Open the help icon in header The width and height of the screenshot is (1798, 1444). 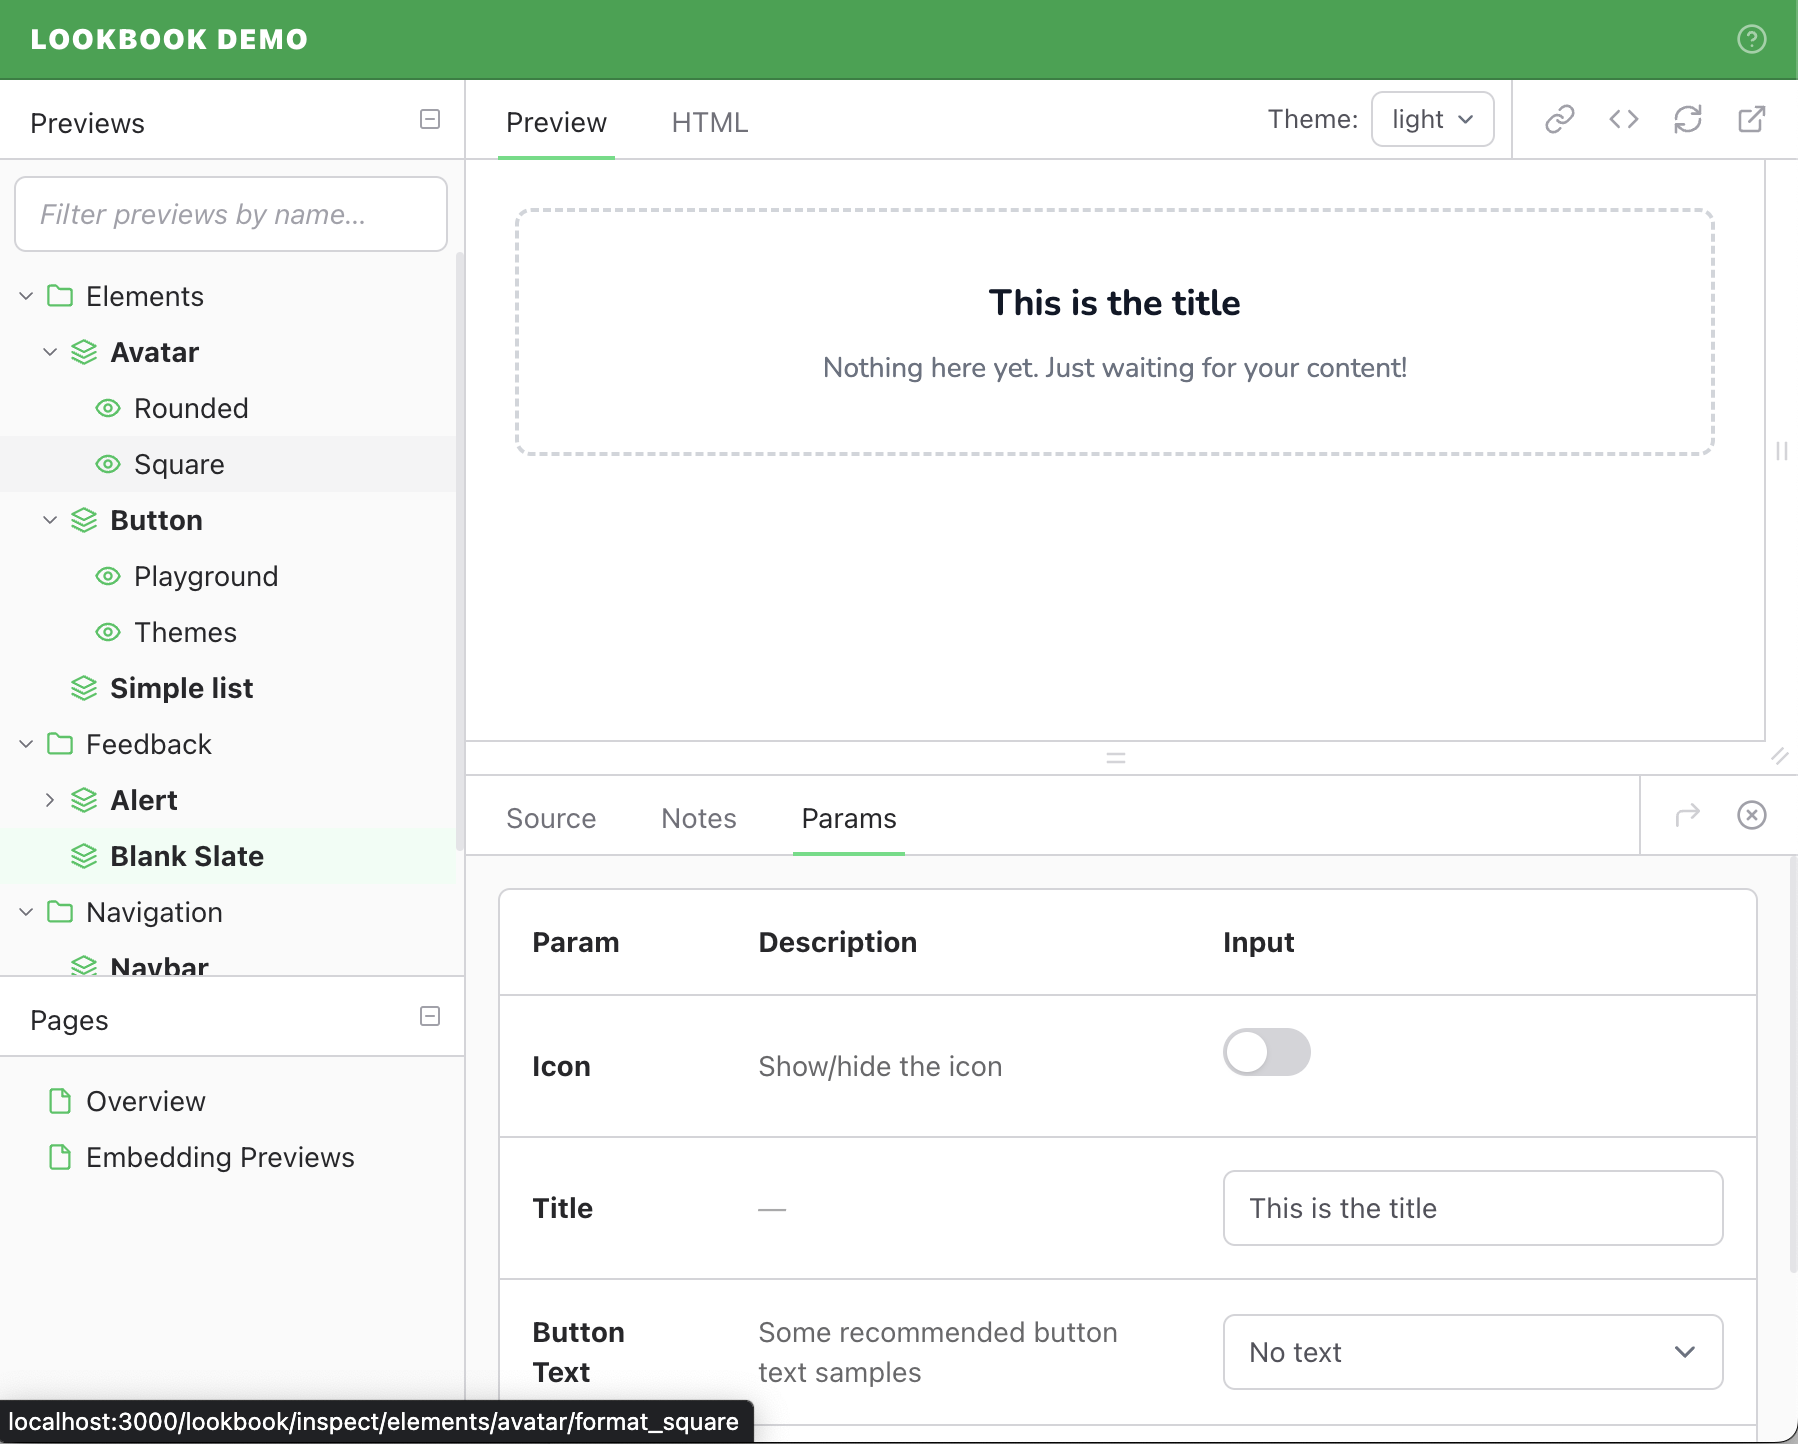click(1751, 39)
